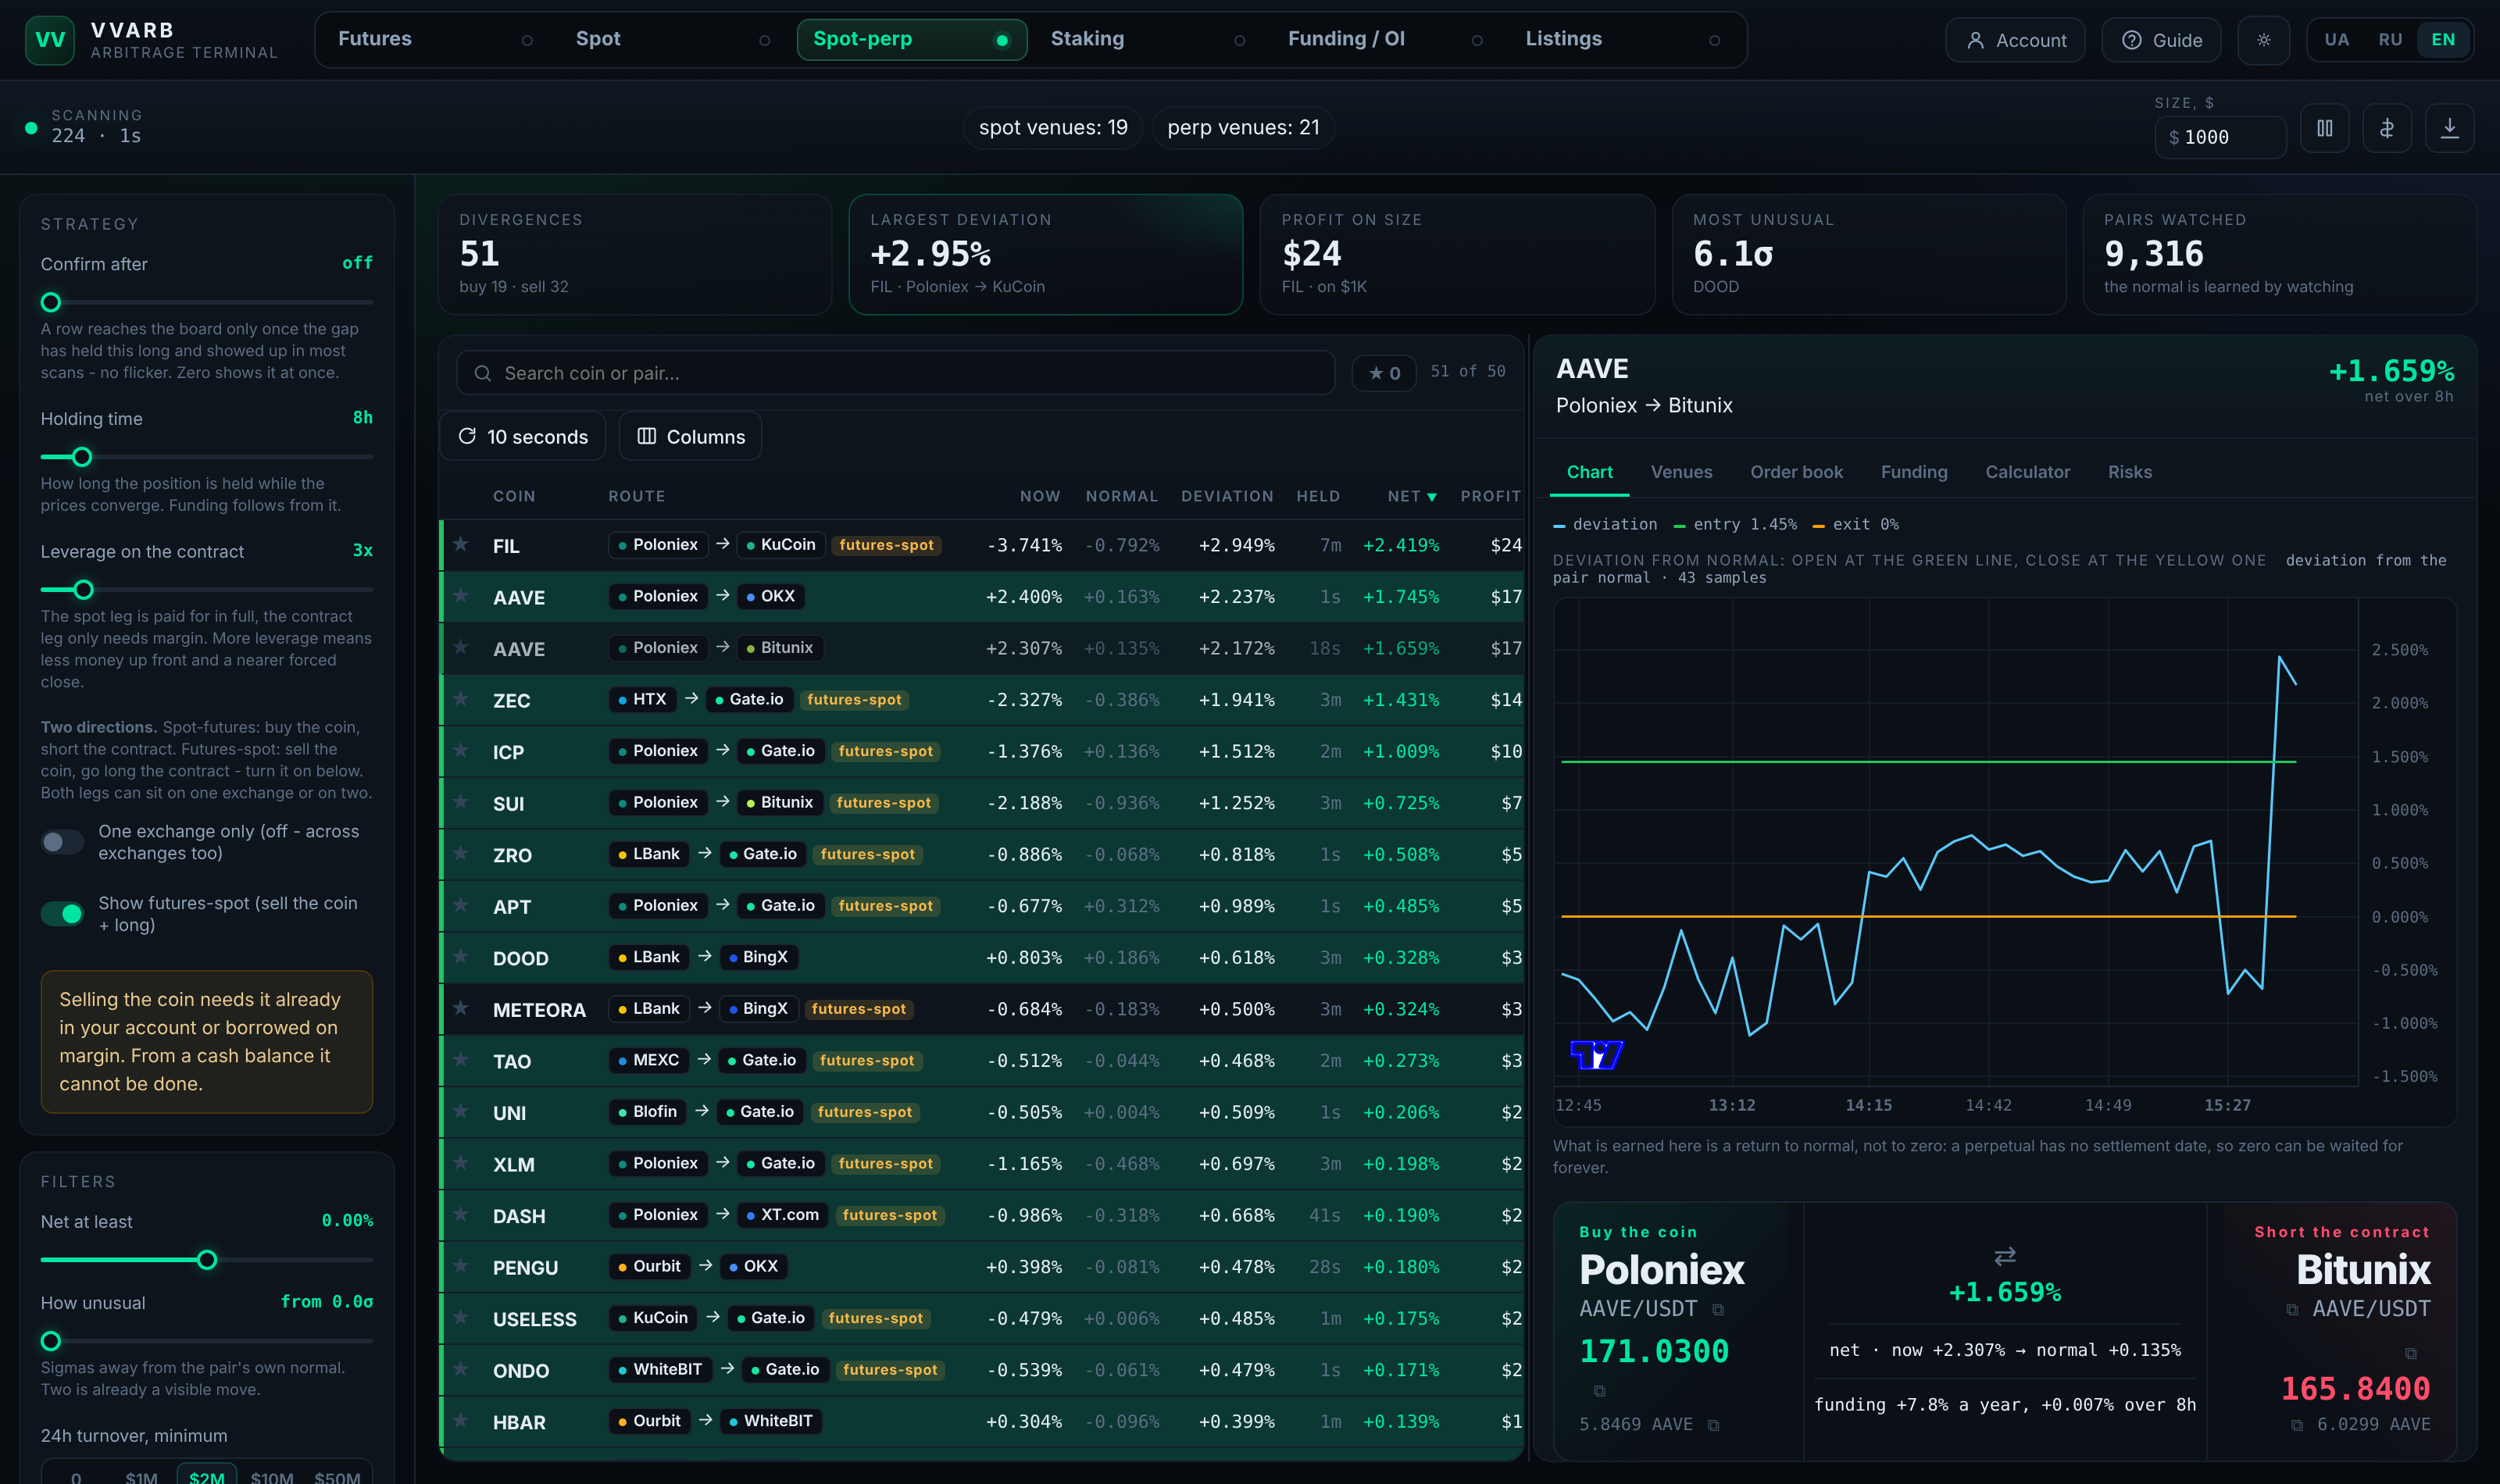Open the Account button
Viewport: 2500px width, 1484px height.
(x=2015, y=40)
